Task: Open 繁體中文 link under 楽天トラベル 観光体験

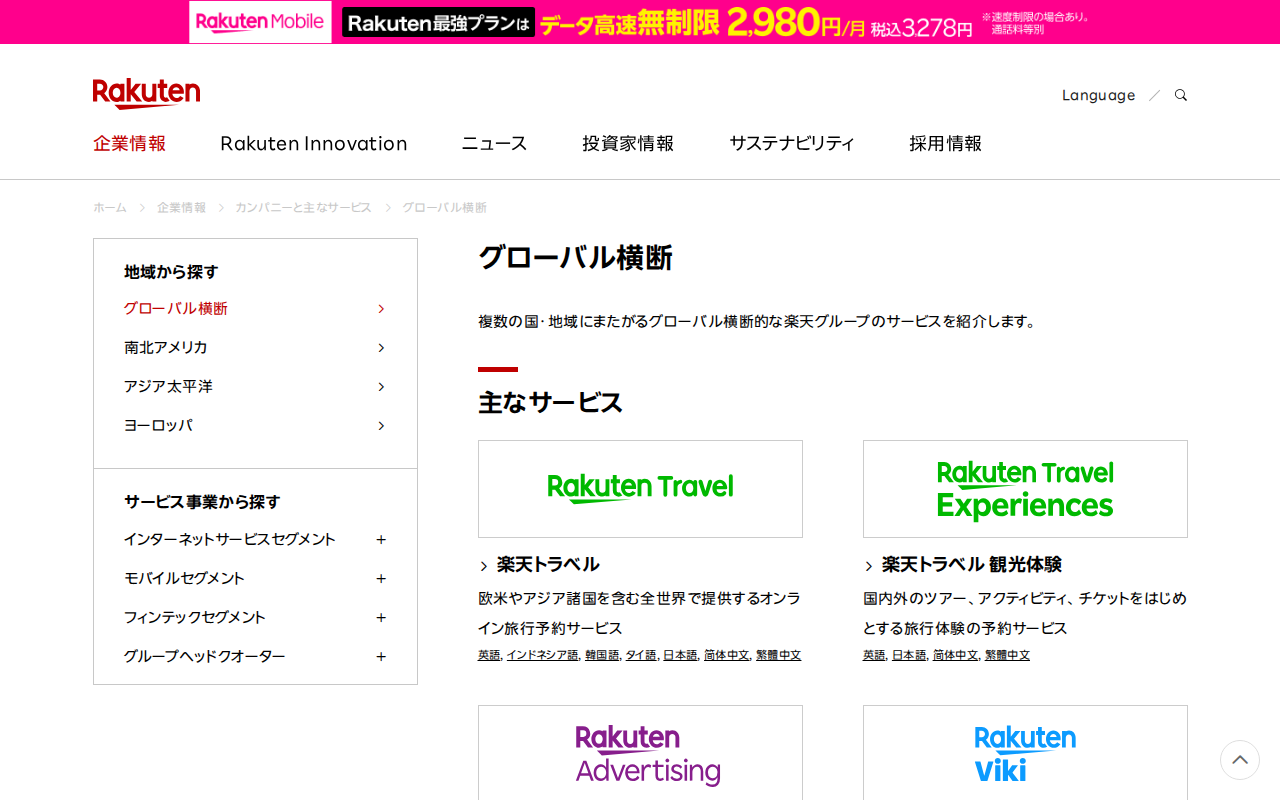Action: click(x=1007, y=655)
